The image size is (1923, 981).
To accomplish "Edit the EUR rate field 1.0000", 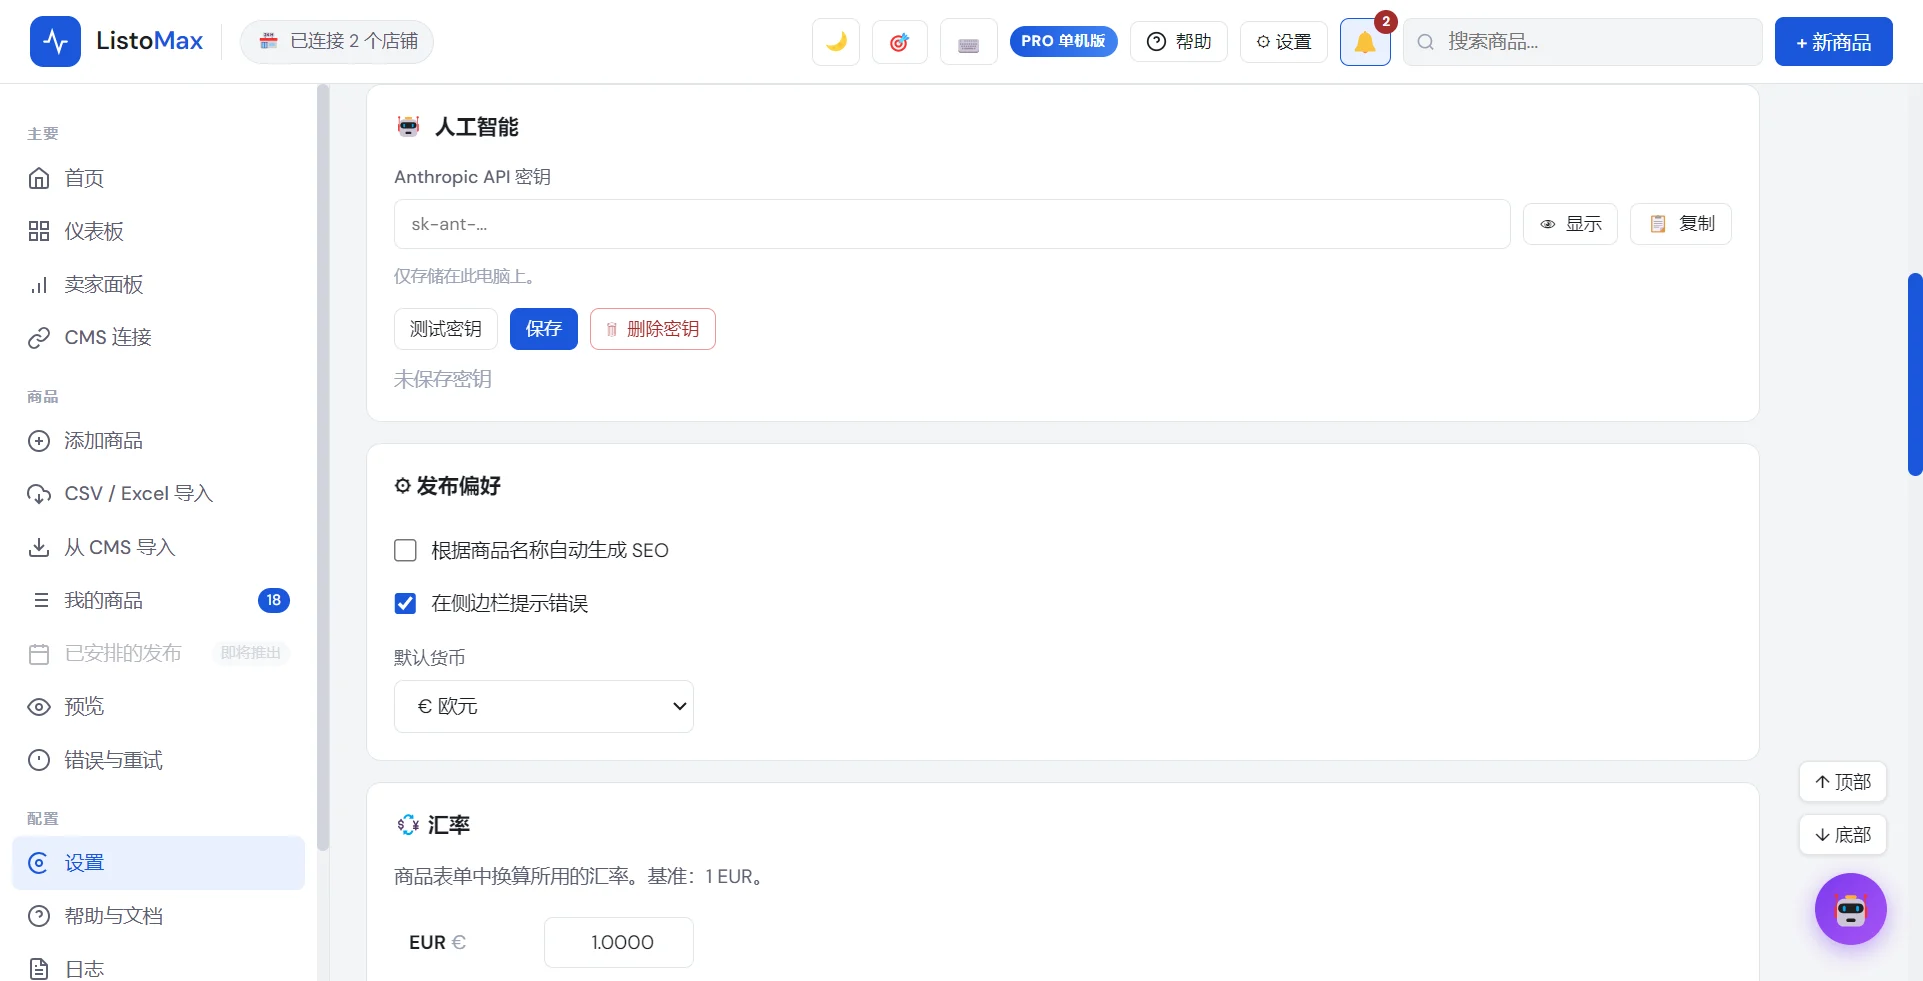I will 619,942.
